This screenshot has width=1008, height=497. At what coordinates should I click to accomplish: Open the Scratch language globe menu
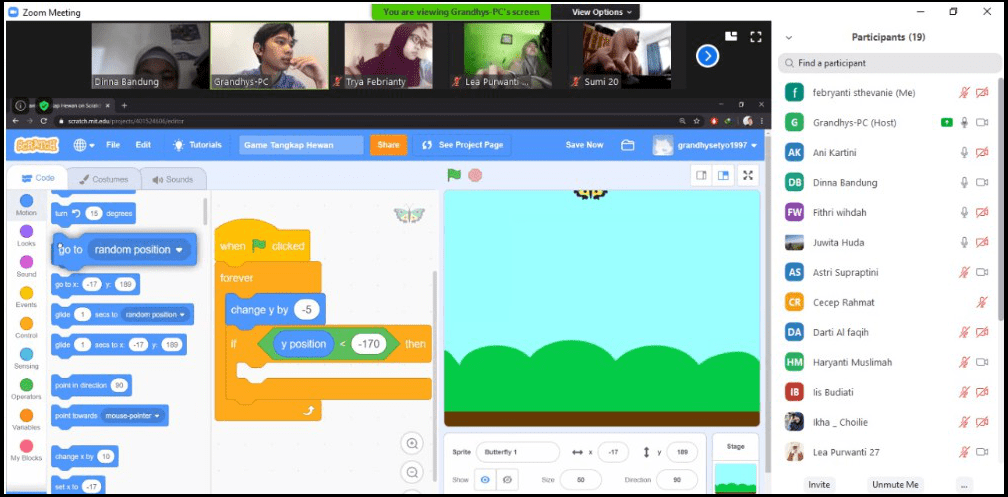point(84,145)
